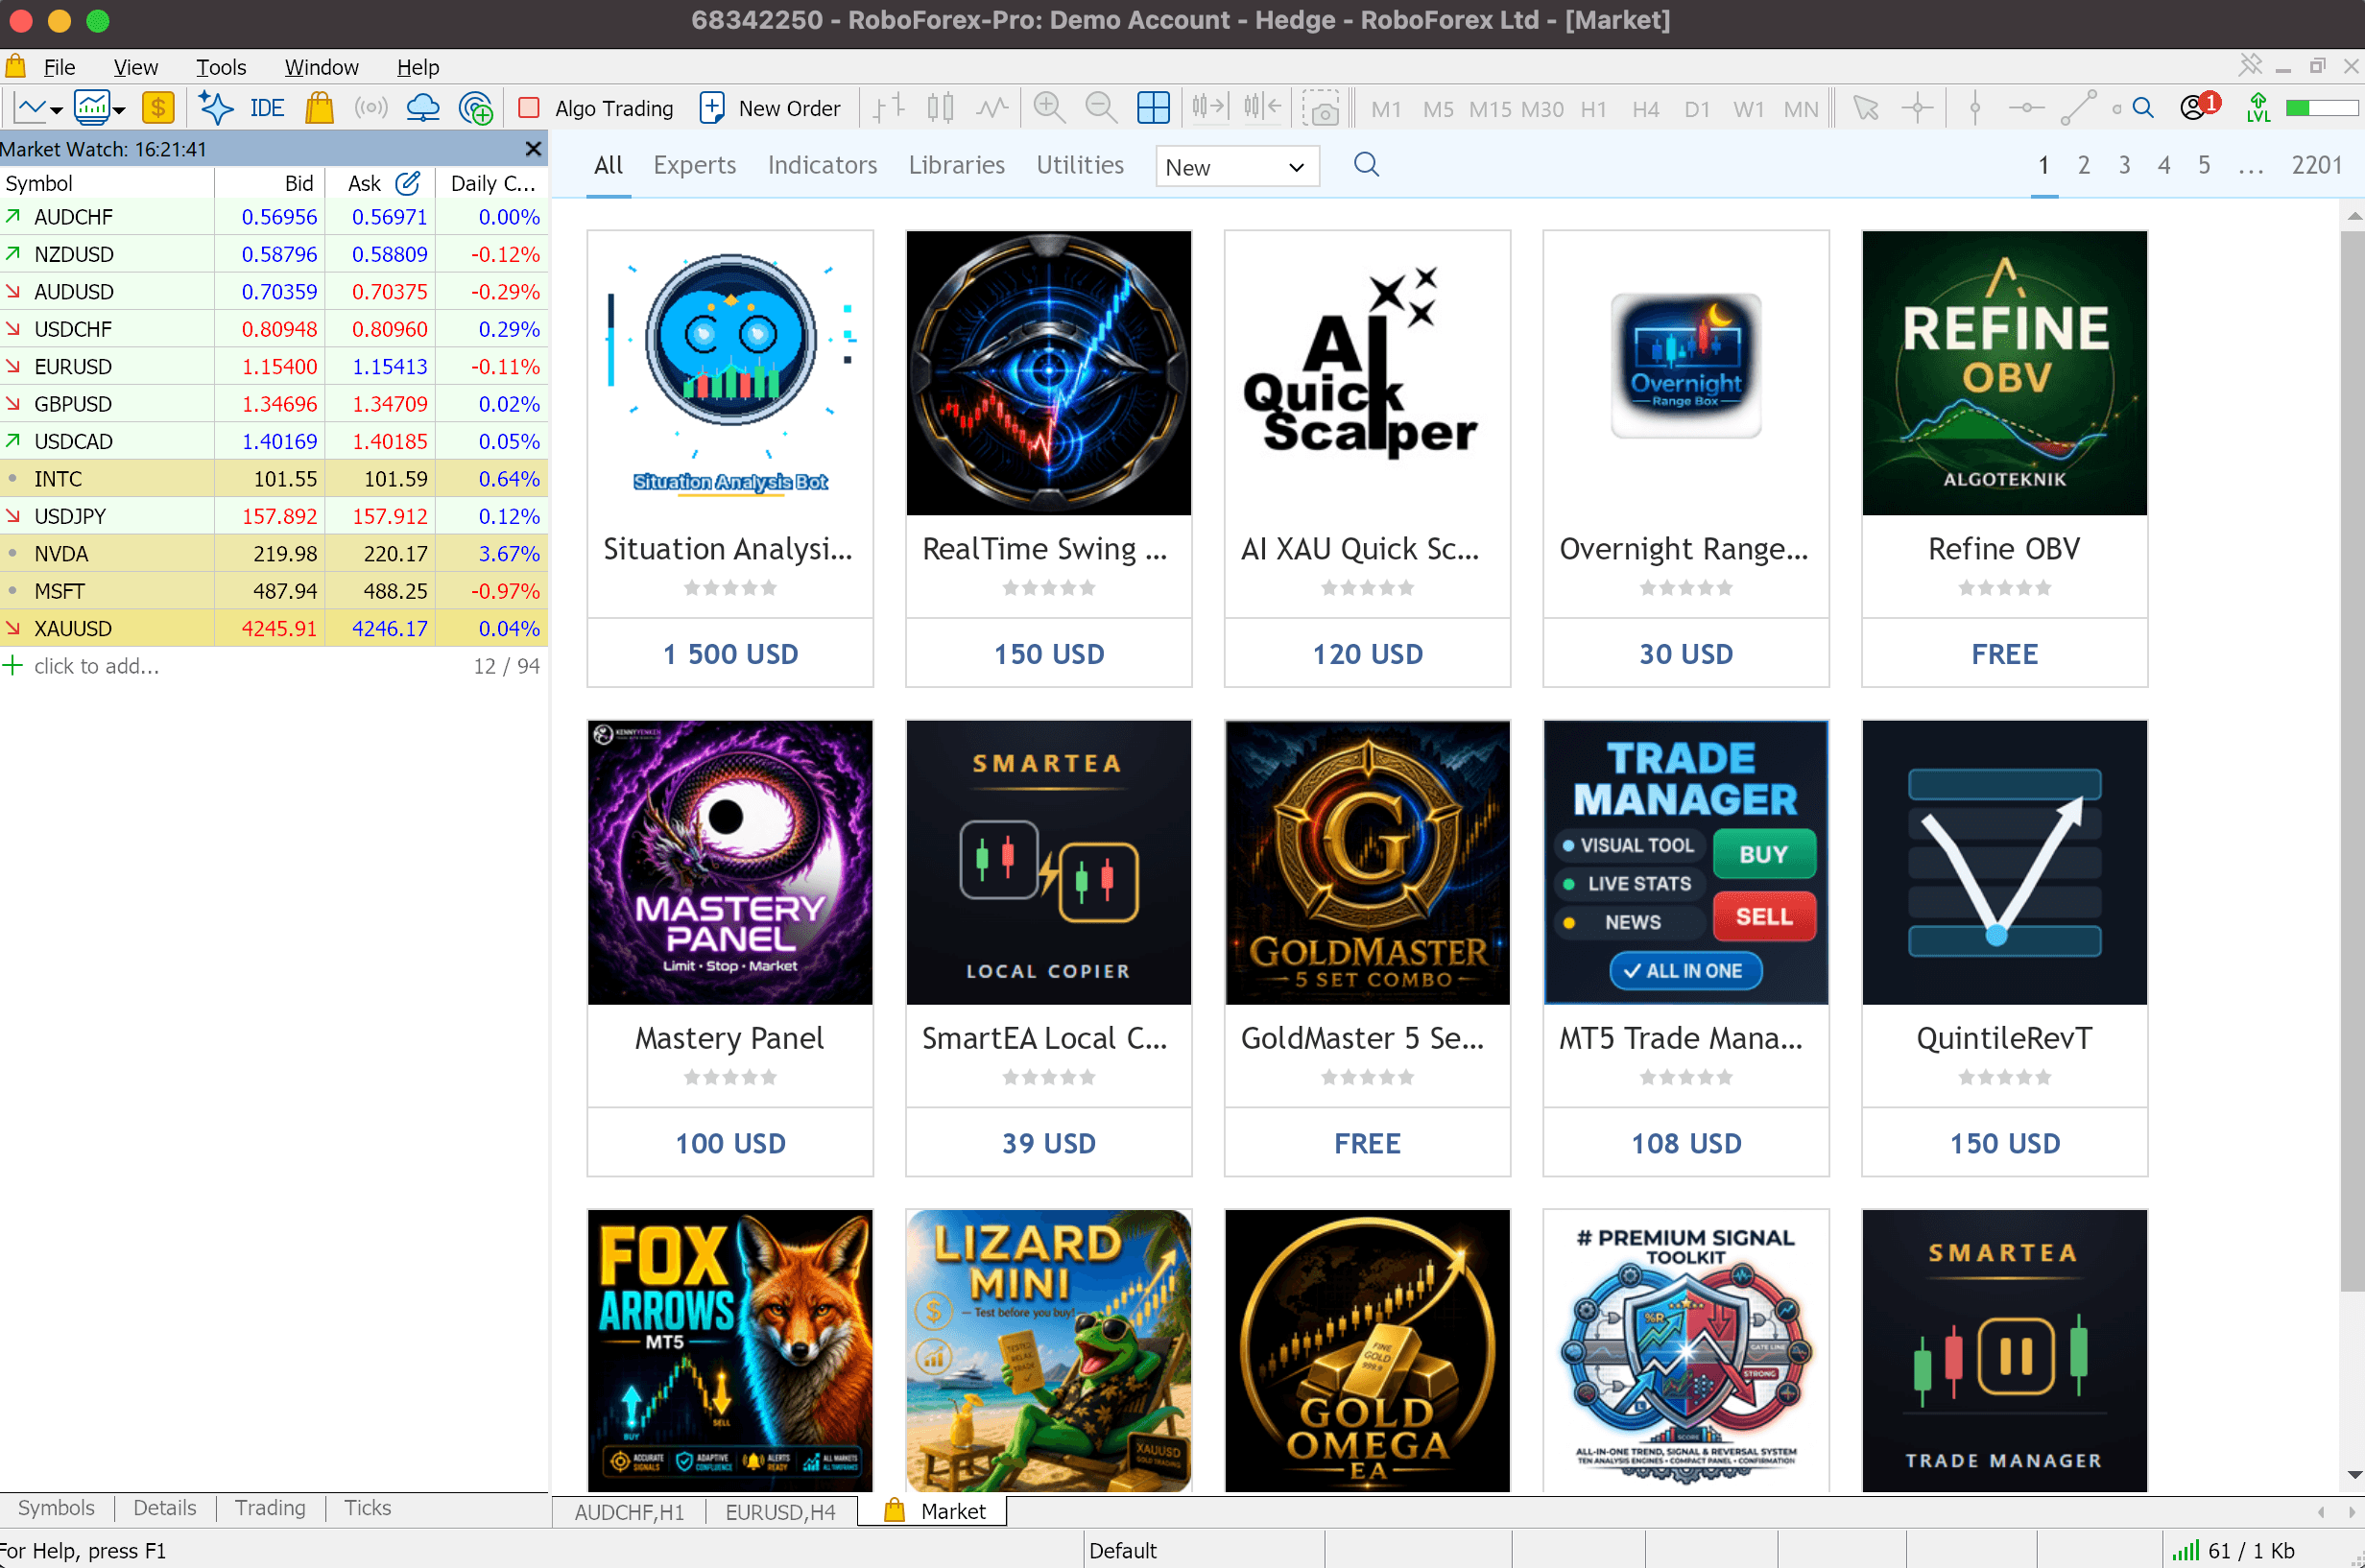Click the chart screenshot camera icon
This screenshot has height=1568, width=2365.
pyautogui.click(x=1323, y=108)
